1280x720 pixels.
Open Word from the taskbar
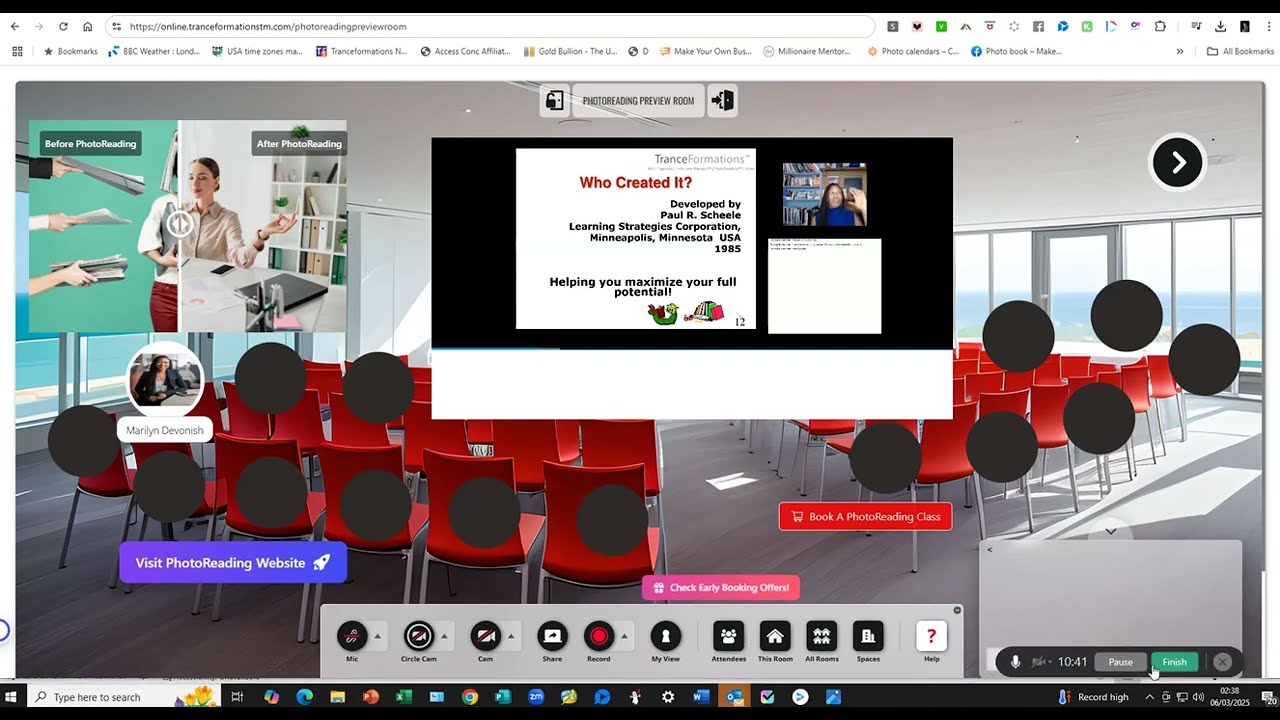pyautogui.click(x=700, y=697)
